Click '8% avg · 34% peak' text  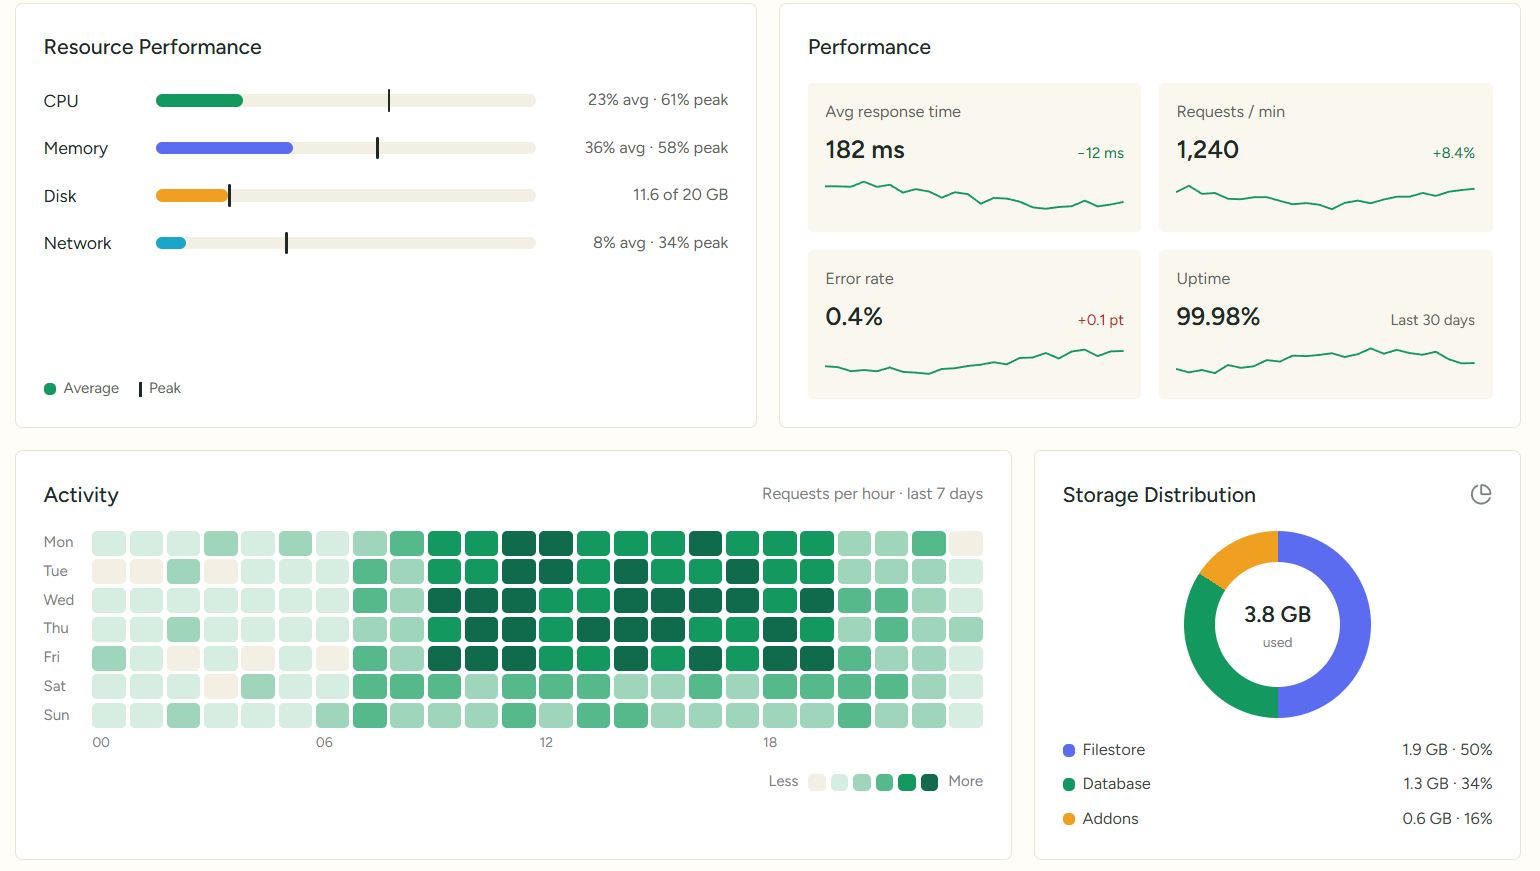660,243
